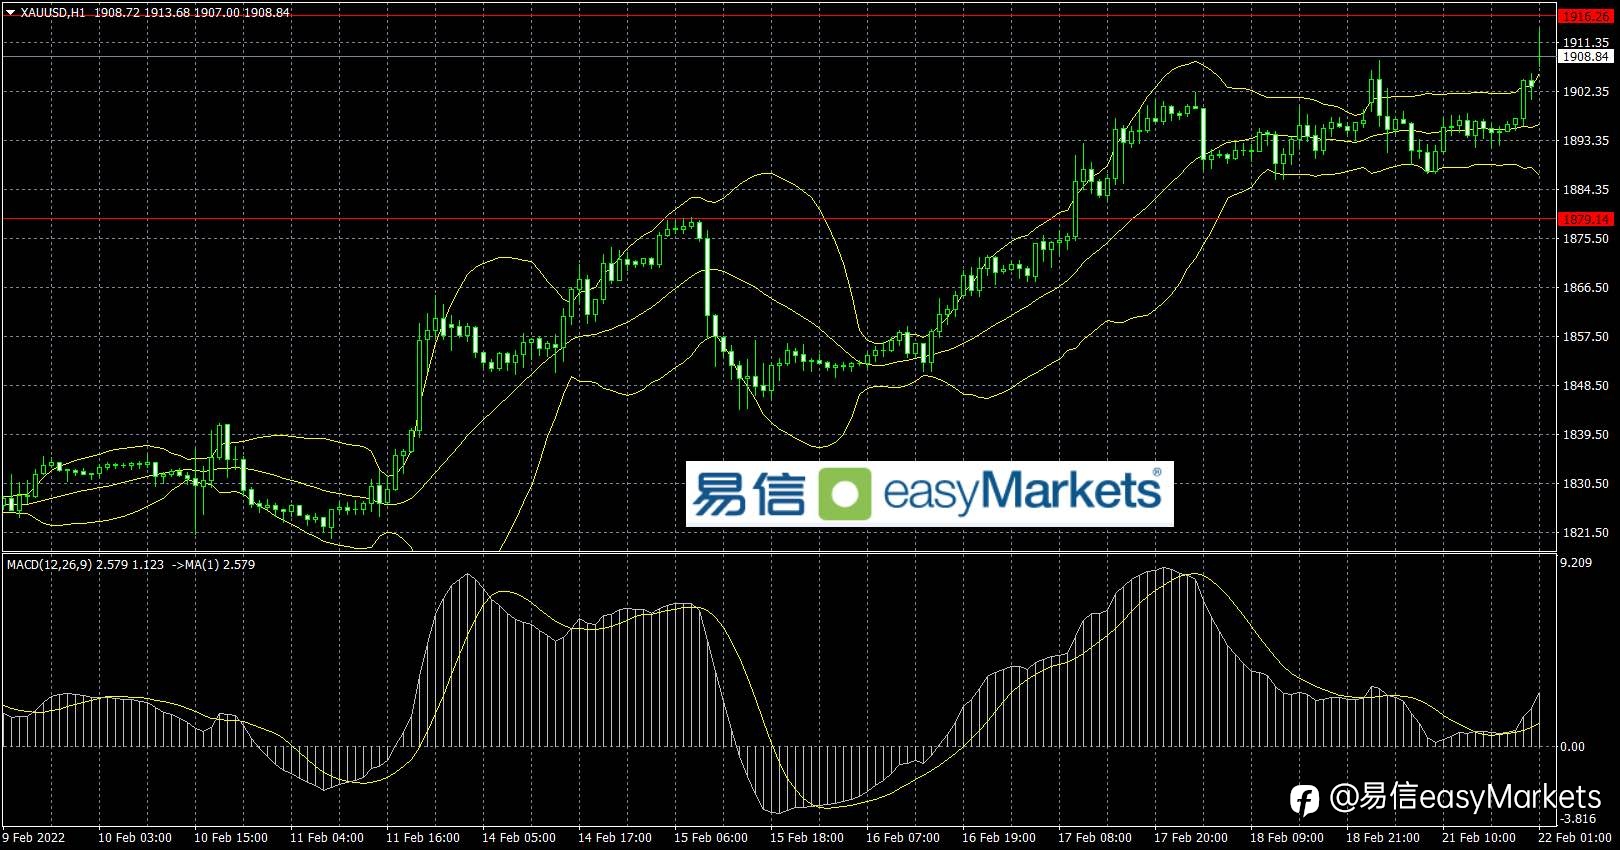Click the 14 Feb 05:00 time label

(519, 838)
